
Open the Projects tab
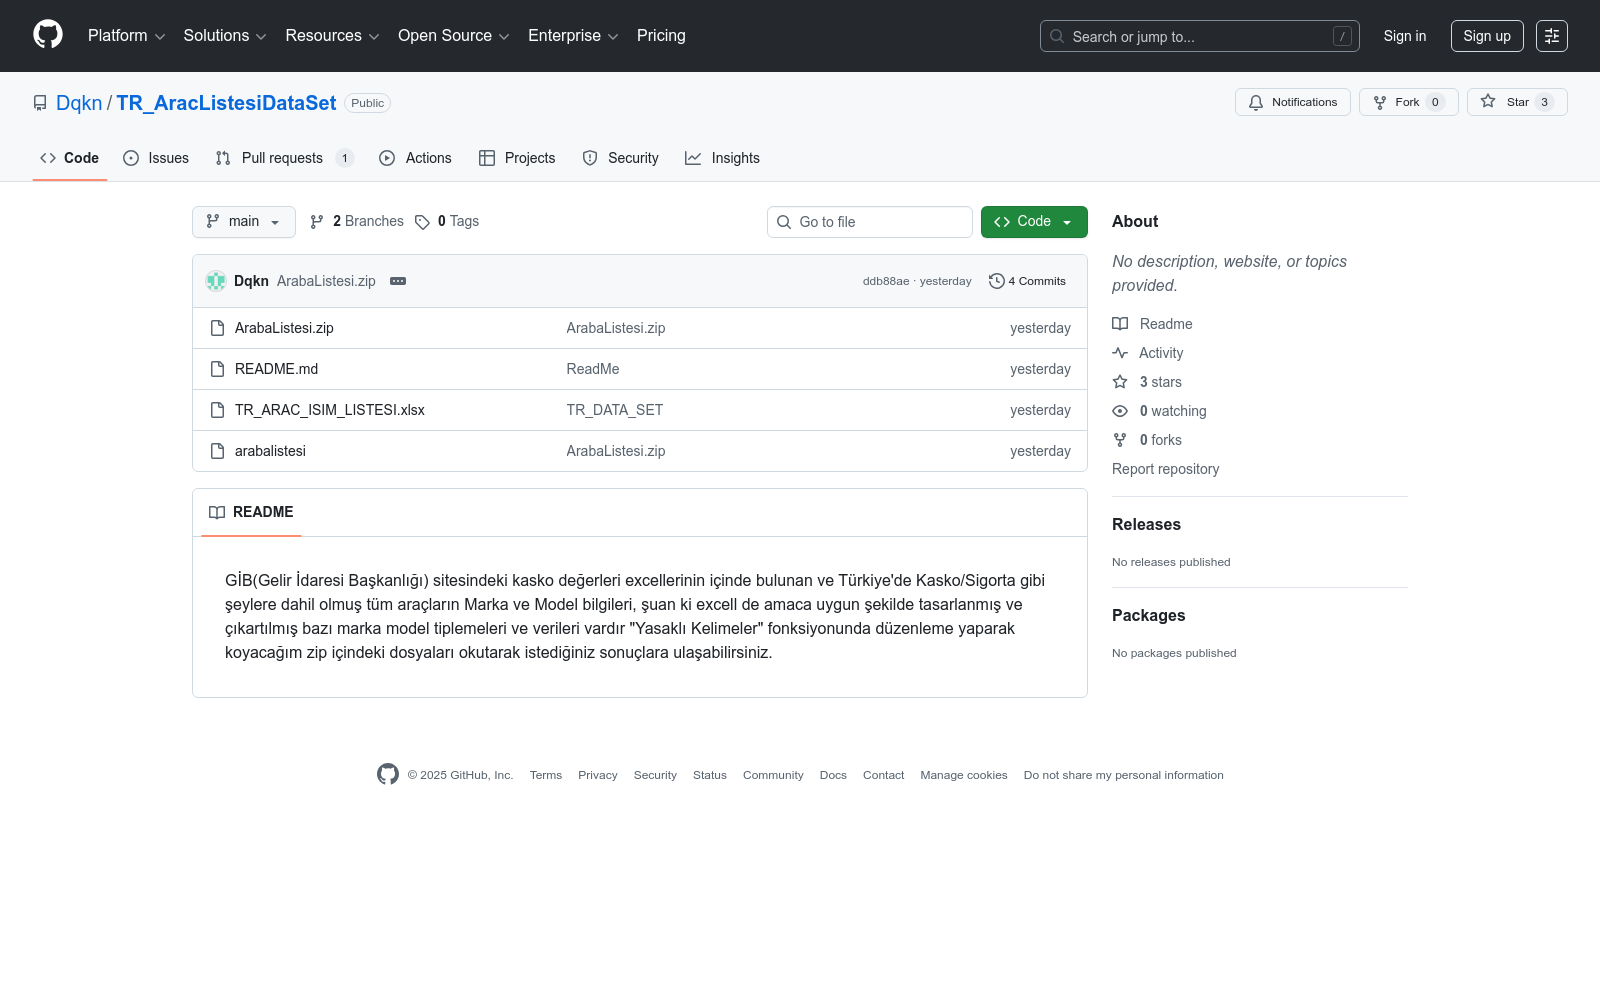(517, 158)
